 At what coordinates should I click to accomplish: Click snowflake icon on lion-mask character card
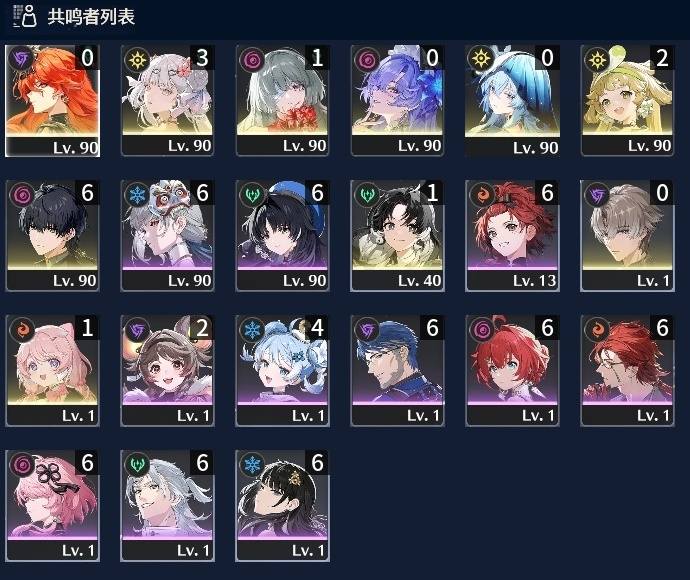tap(137, 194)
